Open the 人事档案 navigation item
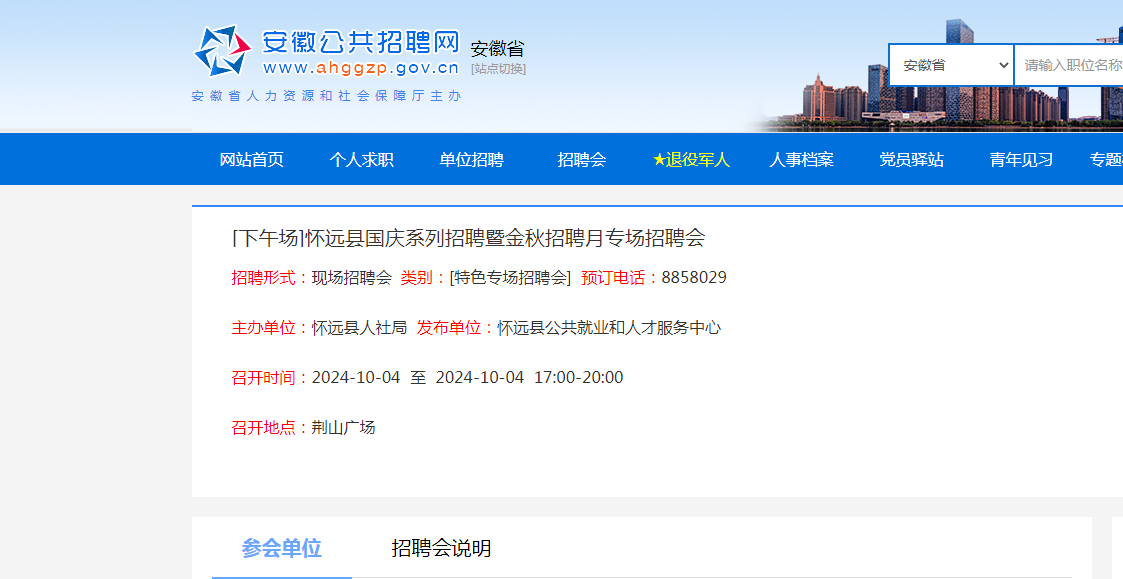This screenshot has height=579, width=1123. 801,160
